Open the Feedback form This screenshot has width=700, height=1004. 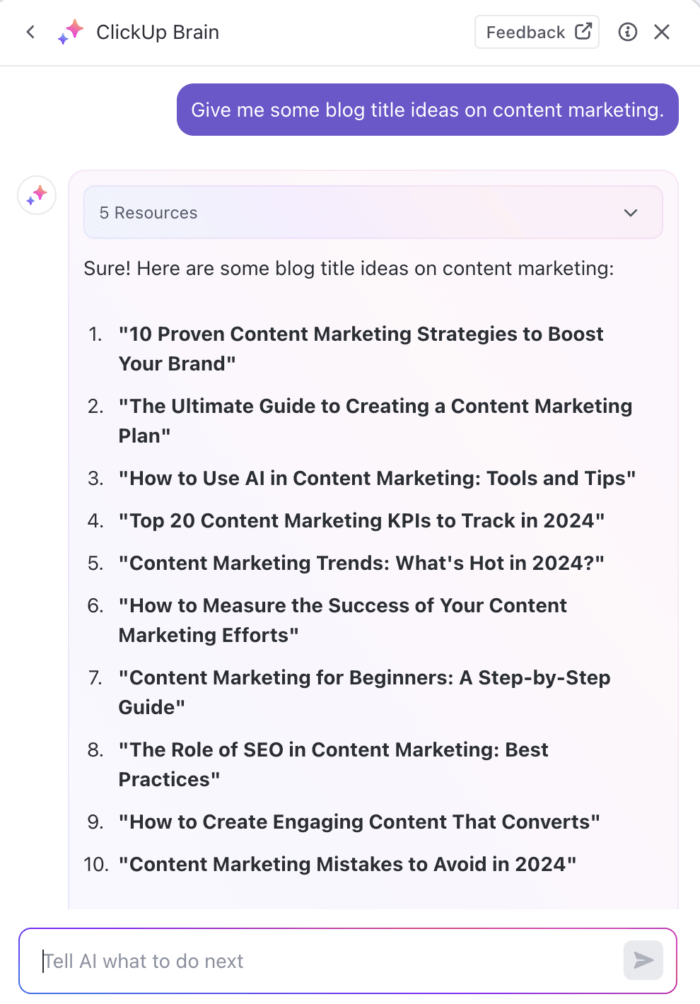527,31
